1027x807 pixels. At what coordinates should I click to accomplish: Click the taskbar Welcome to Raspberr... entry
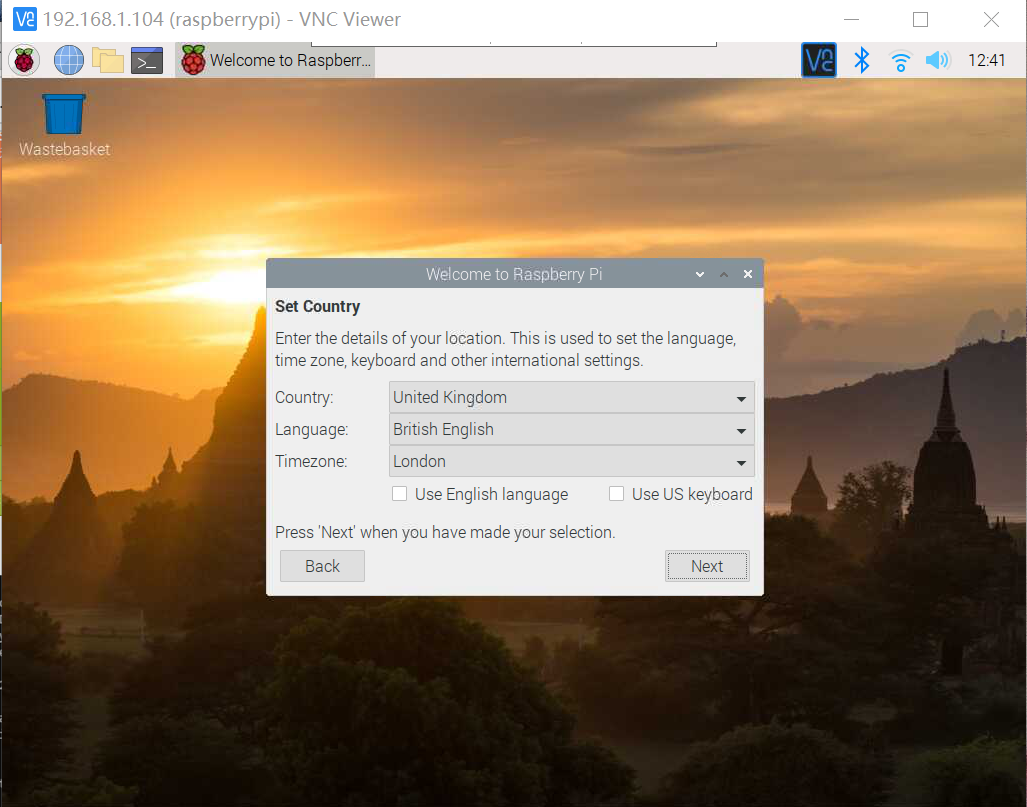(x=275, y=61)
